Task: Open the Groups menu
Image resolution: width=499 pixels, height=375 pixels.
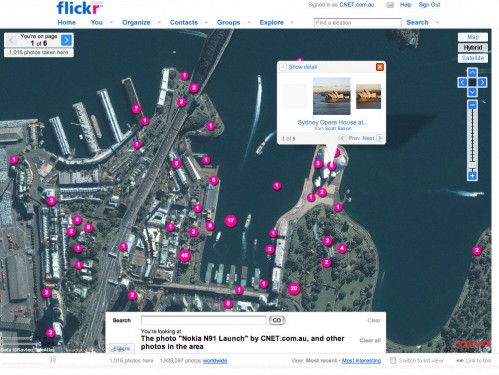Action: pyautogui.click(x=228, y=22)
